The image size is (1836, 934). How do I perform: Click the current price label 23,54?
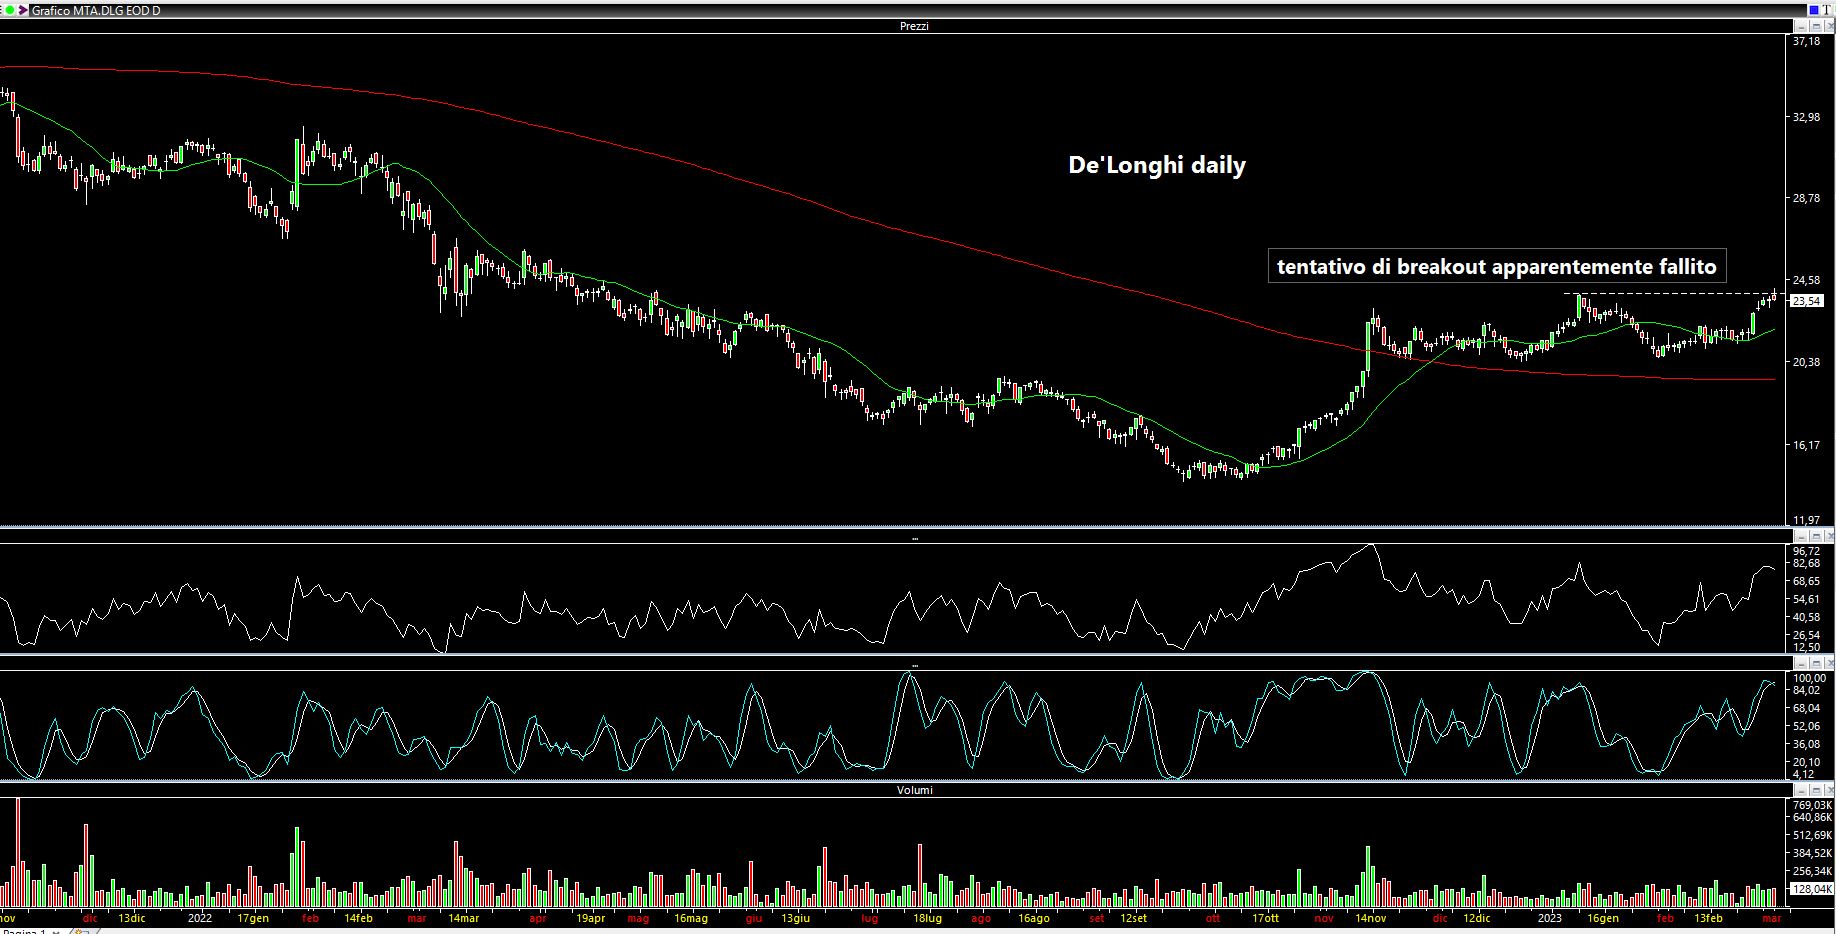(x=1806, y=300)
